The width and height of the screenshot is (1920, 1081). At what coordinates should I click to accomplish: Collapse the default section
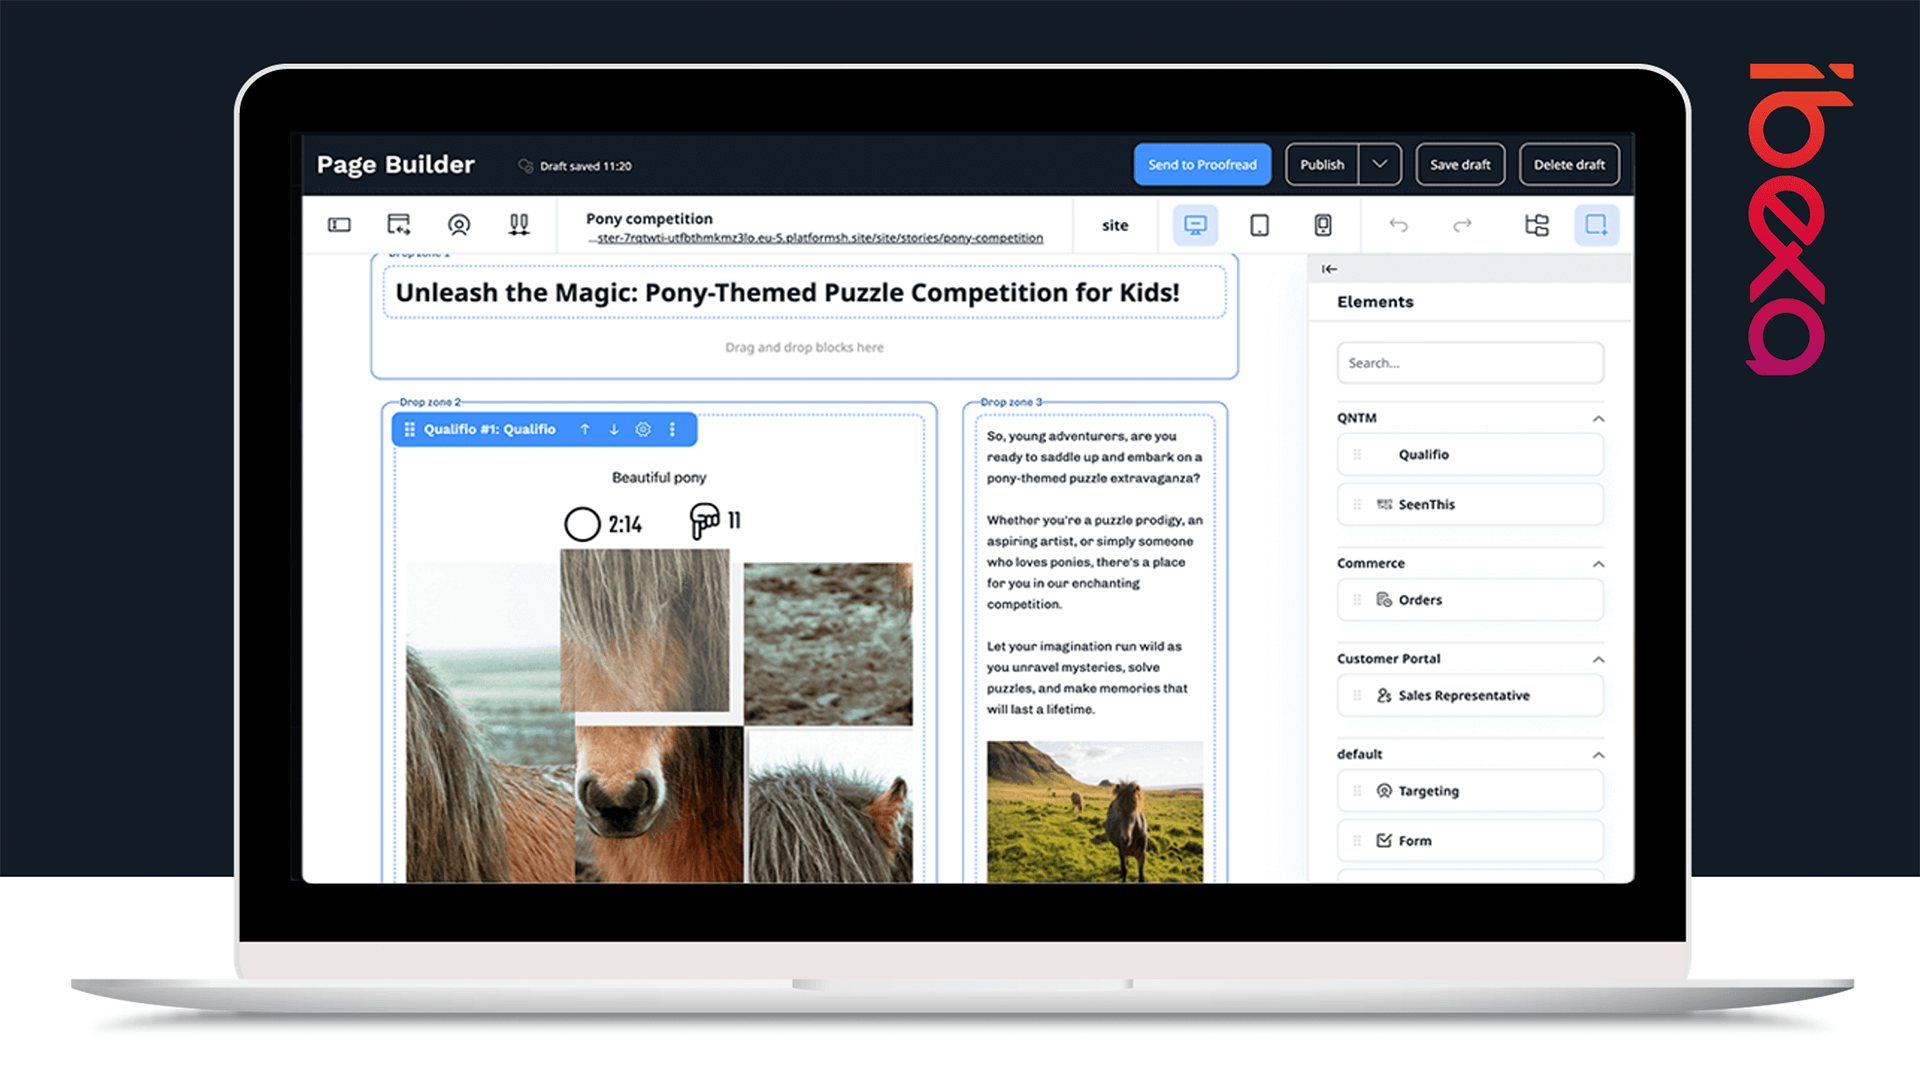click(1598, 755)
